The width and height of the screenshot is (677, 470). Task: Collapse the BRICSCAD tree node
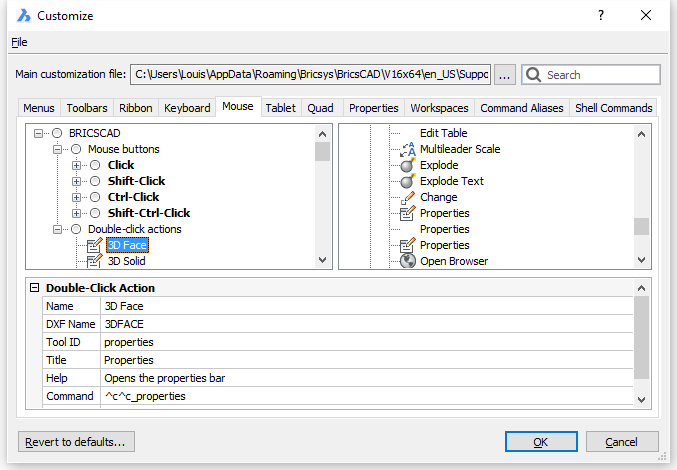point(38,133)
